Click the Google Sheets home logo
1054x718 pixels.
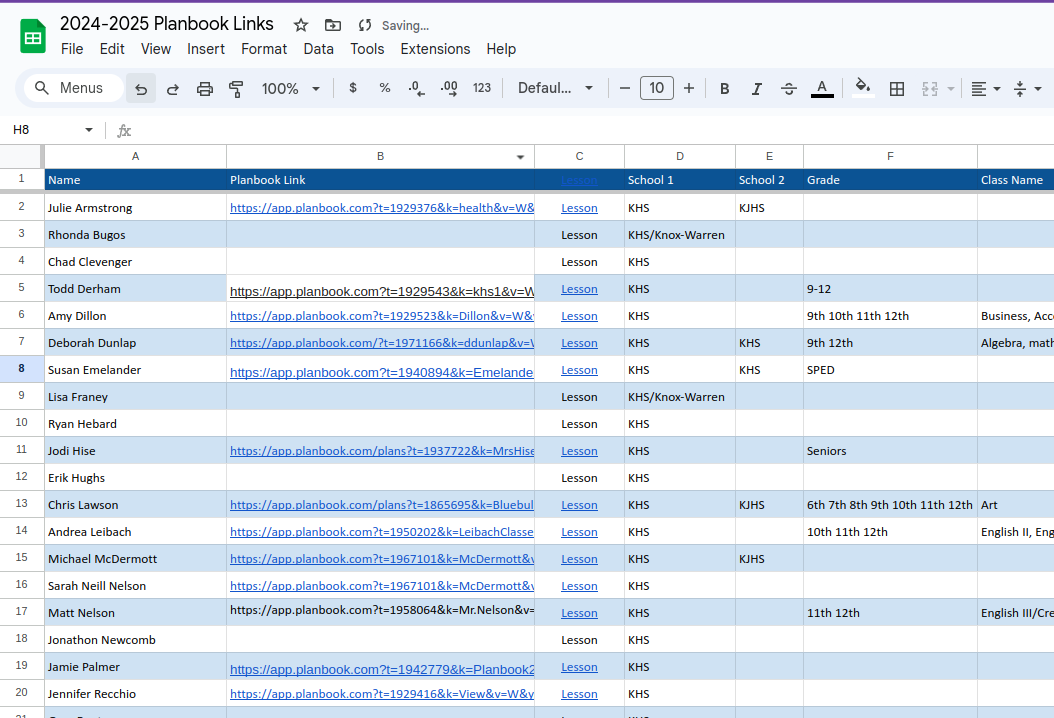33,37
